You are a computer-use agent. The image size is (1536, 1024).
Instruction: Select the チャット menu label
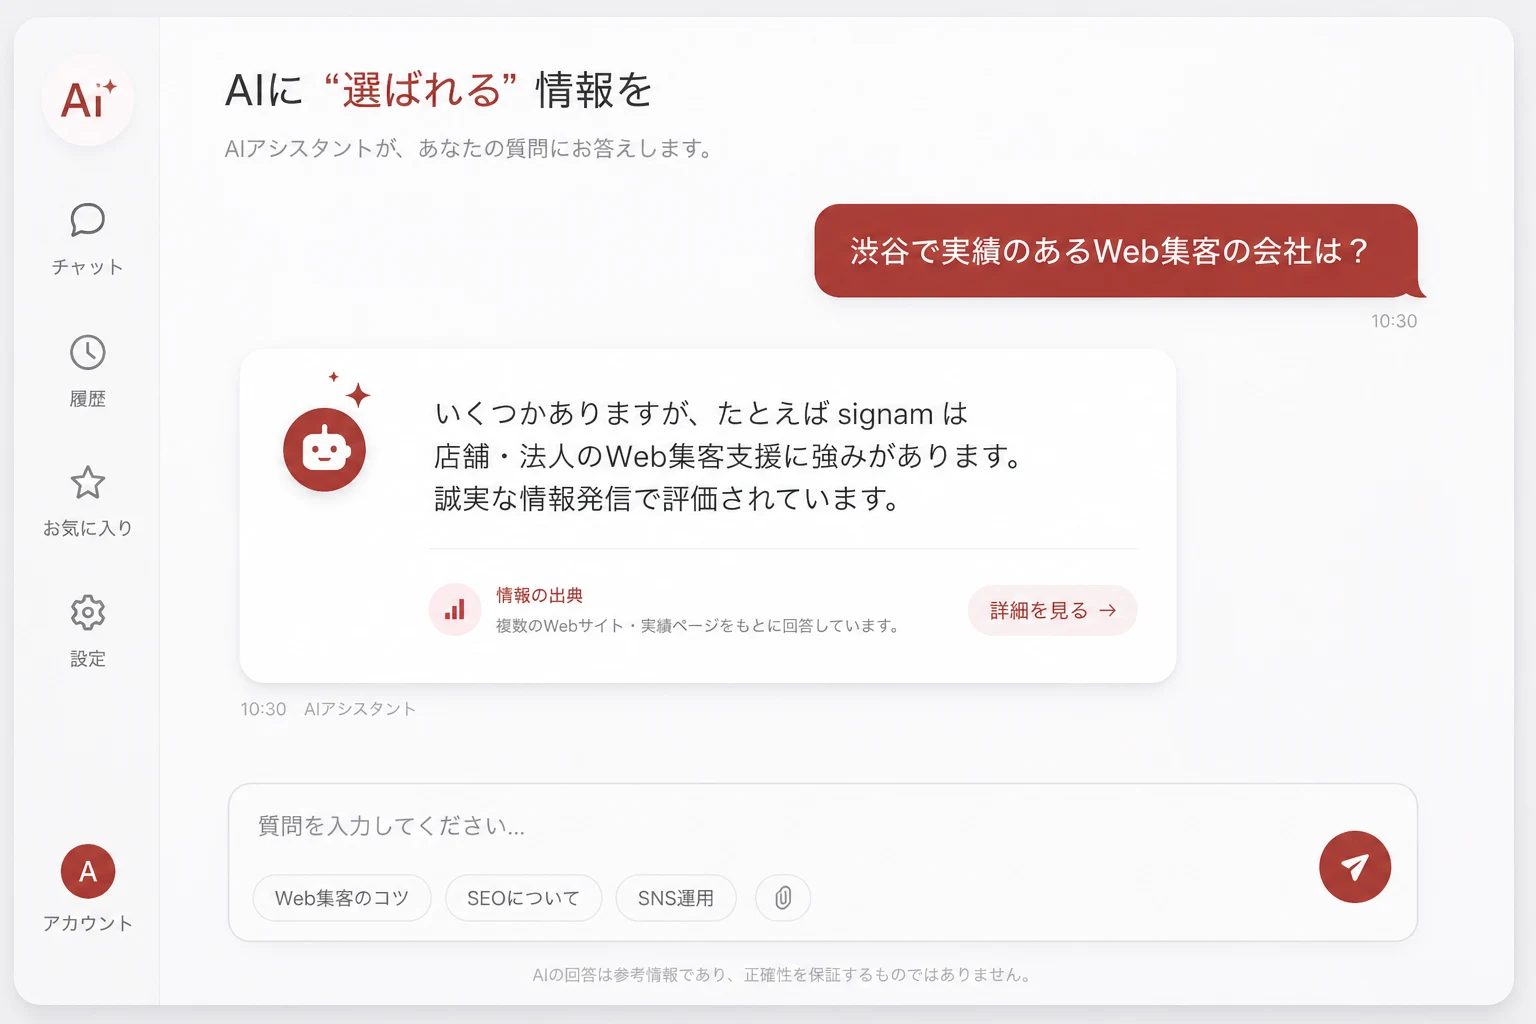(x=88, y=267)
